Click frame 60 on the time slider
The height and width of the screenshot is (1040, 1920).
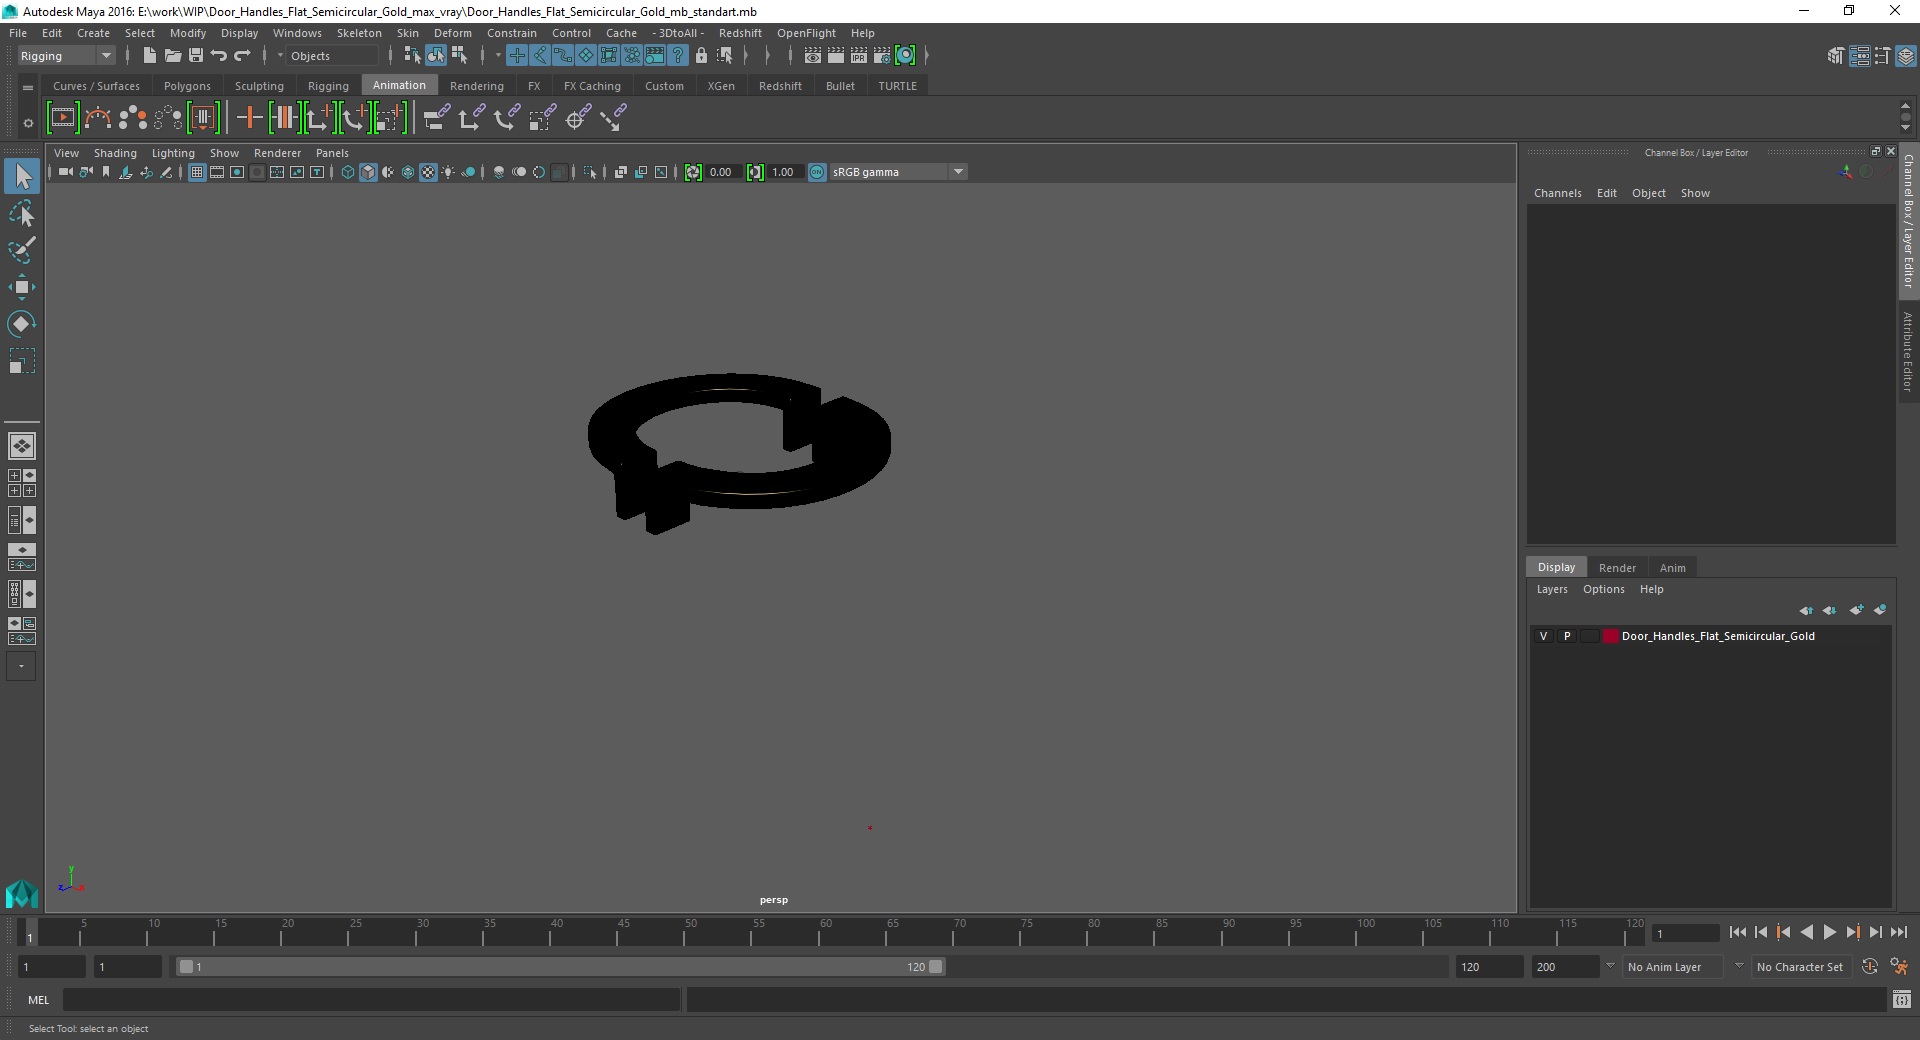pos(819,933)
